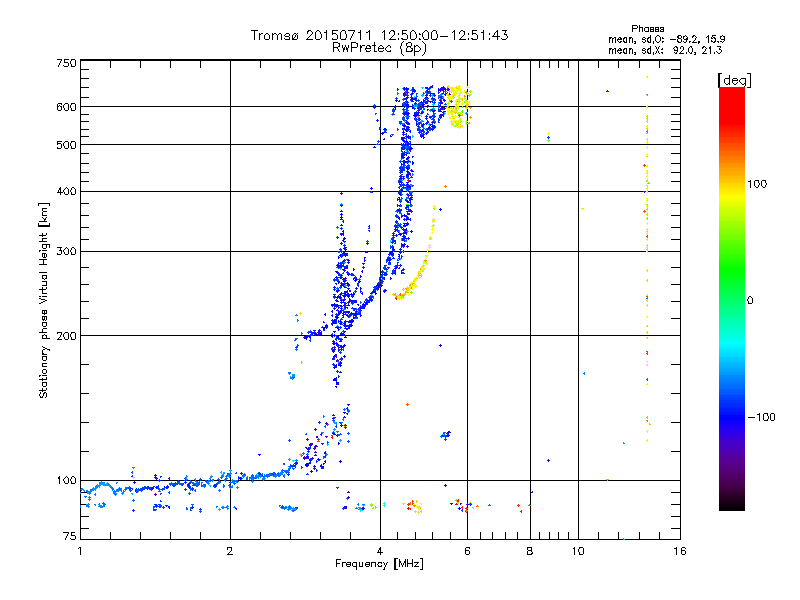Click the '[deg]' colorbar label

click(x=734, y=80)
